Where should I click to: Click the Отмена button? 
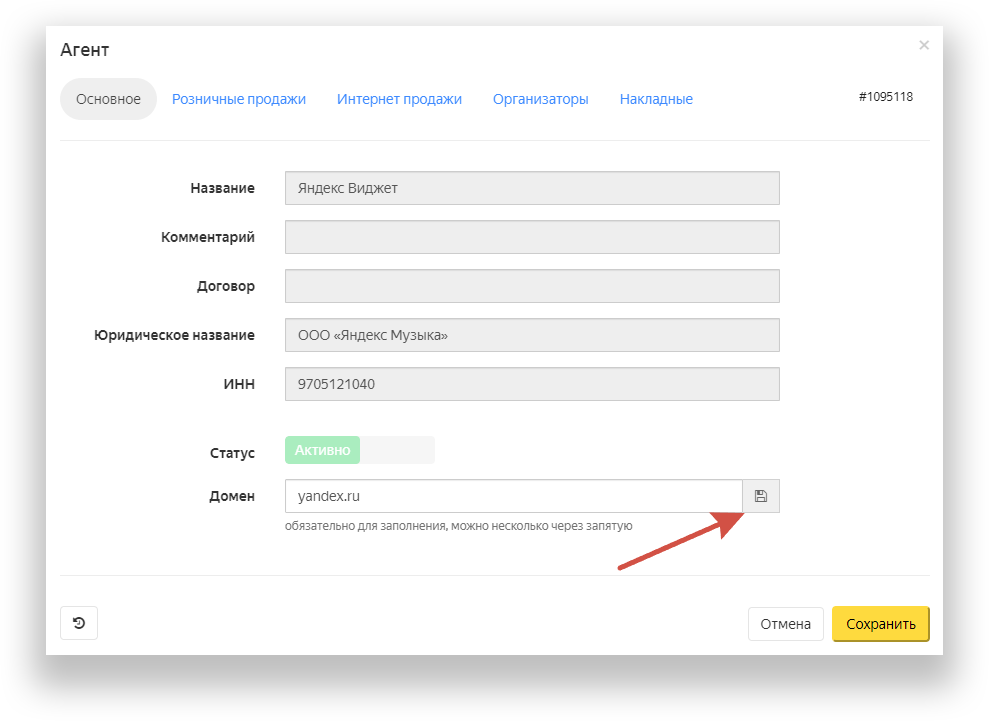click(x=785, y=624)
